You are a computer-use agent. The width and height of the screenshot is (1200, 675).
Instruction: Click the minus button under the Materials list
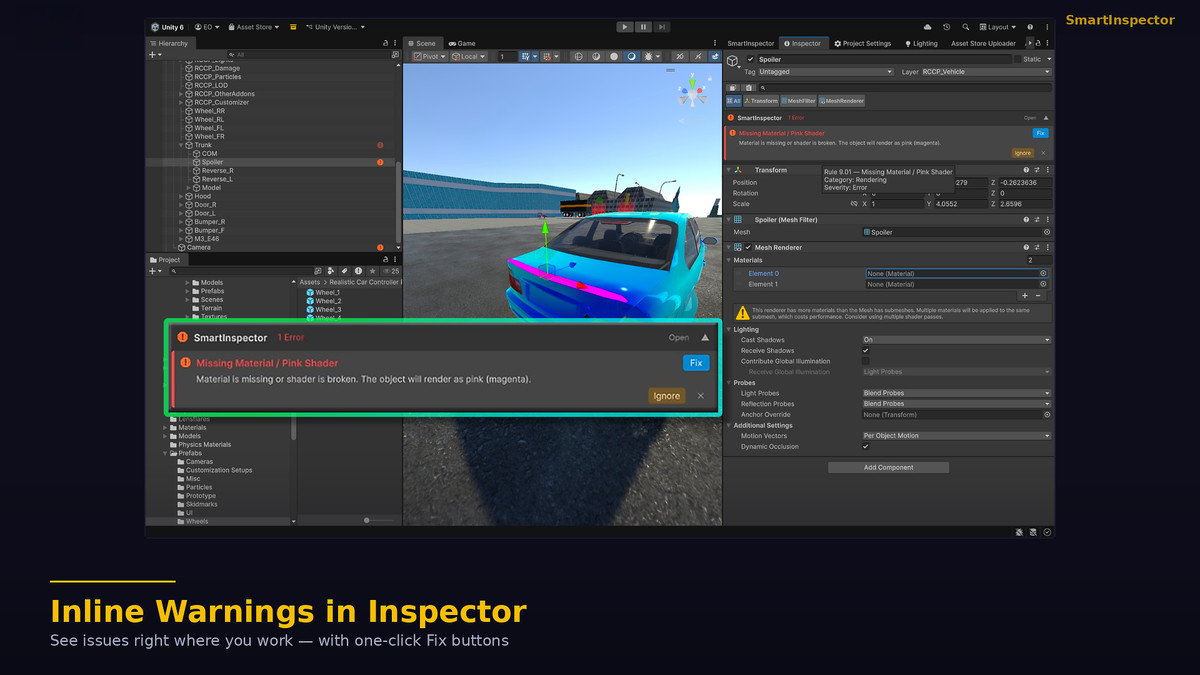(1038, 295)
